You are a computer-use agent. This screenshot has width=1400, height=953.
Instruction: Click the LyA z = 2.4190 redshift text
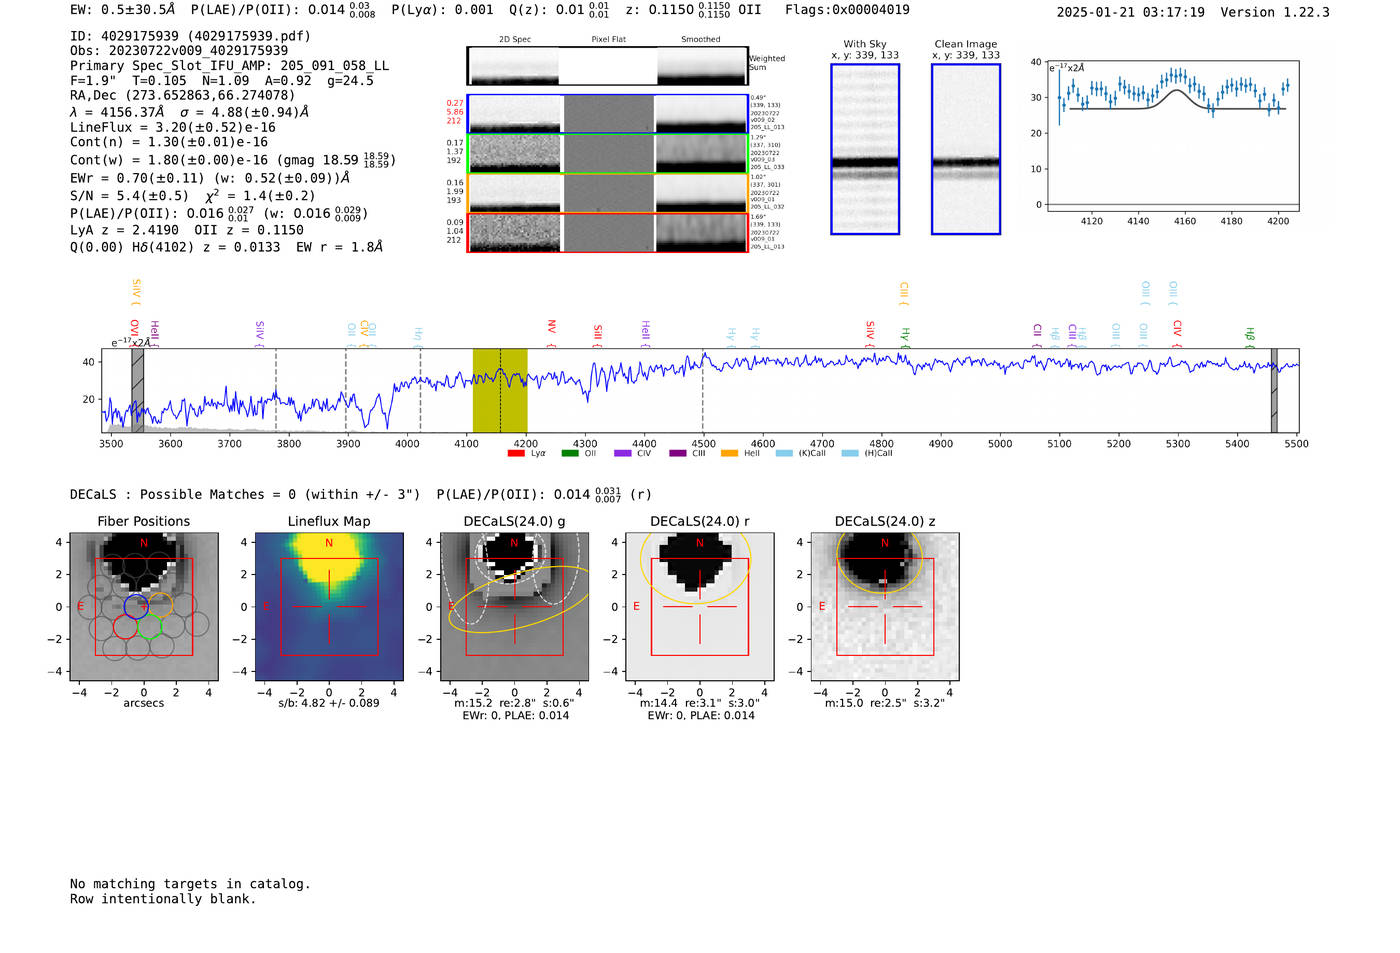pos(121,230)
